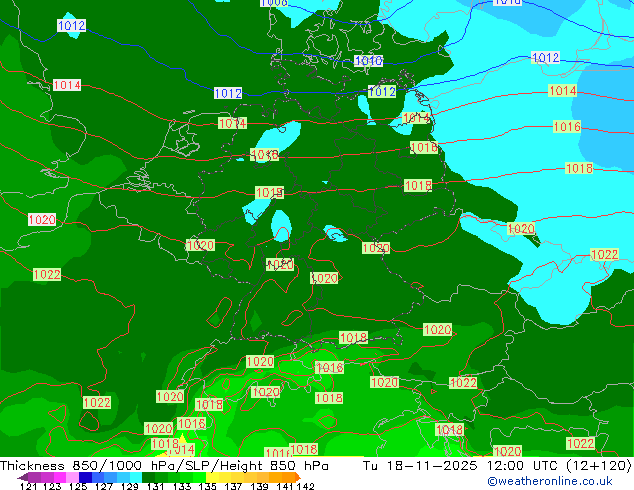Select the 1019 isobar label over central Germany
This screenshot has width=634, height=490.
click(x=269, y=192)
